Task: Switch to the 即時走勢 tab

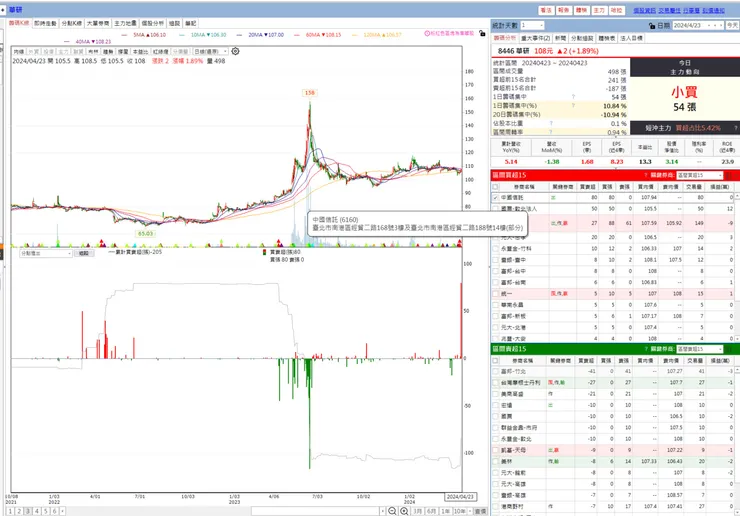Action: (45, 23)
